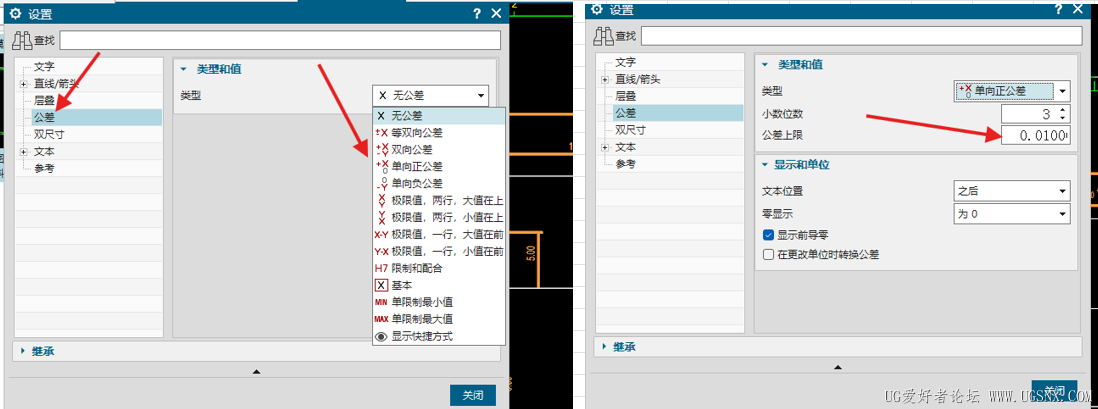This screenshot has width=1098, height=409.
Task: Expand 直线/箭头 node in left dialog
Action: click(23, 84)
